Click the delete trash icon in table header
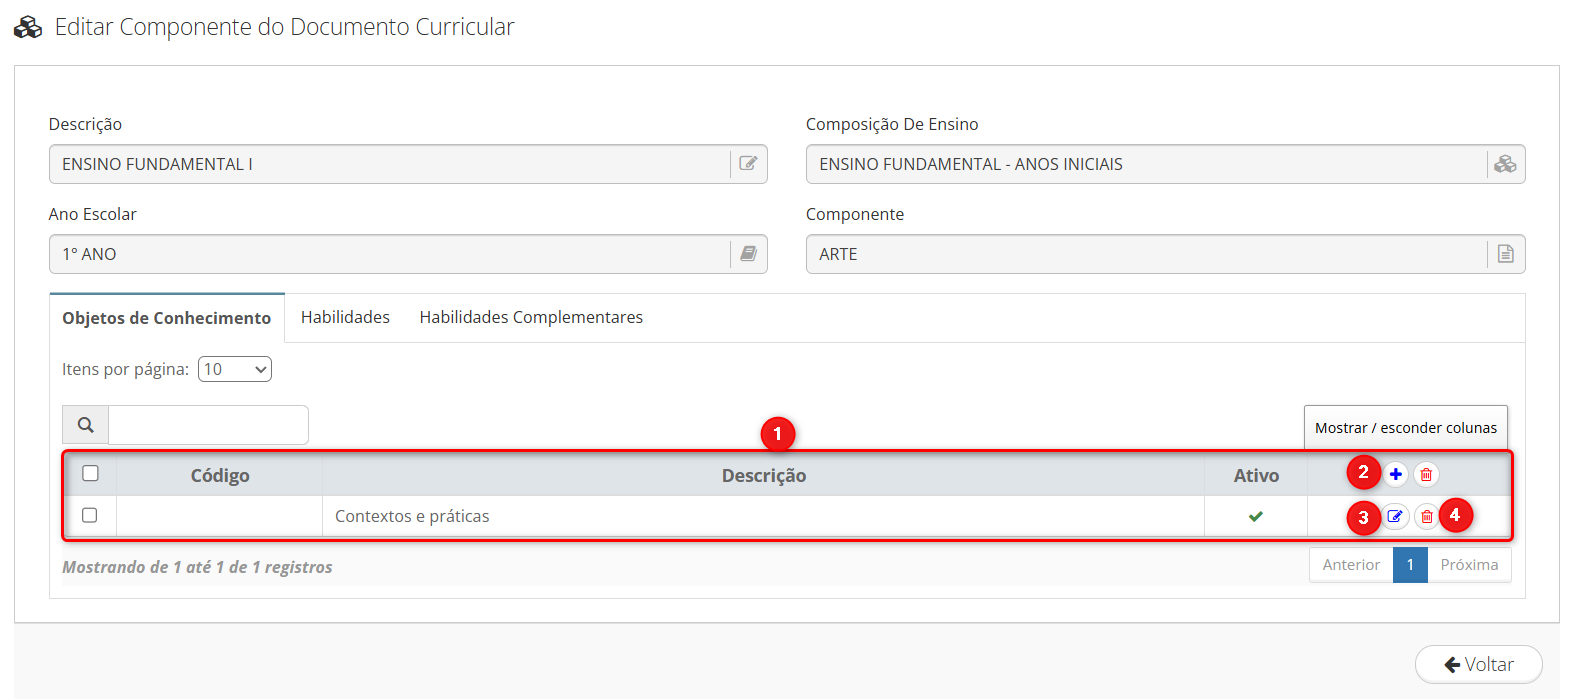The image size is (1576, 699). (x=1426, y=474)
